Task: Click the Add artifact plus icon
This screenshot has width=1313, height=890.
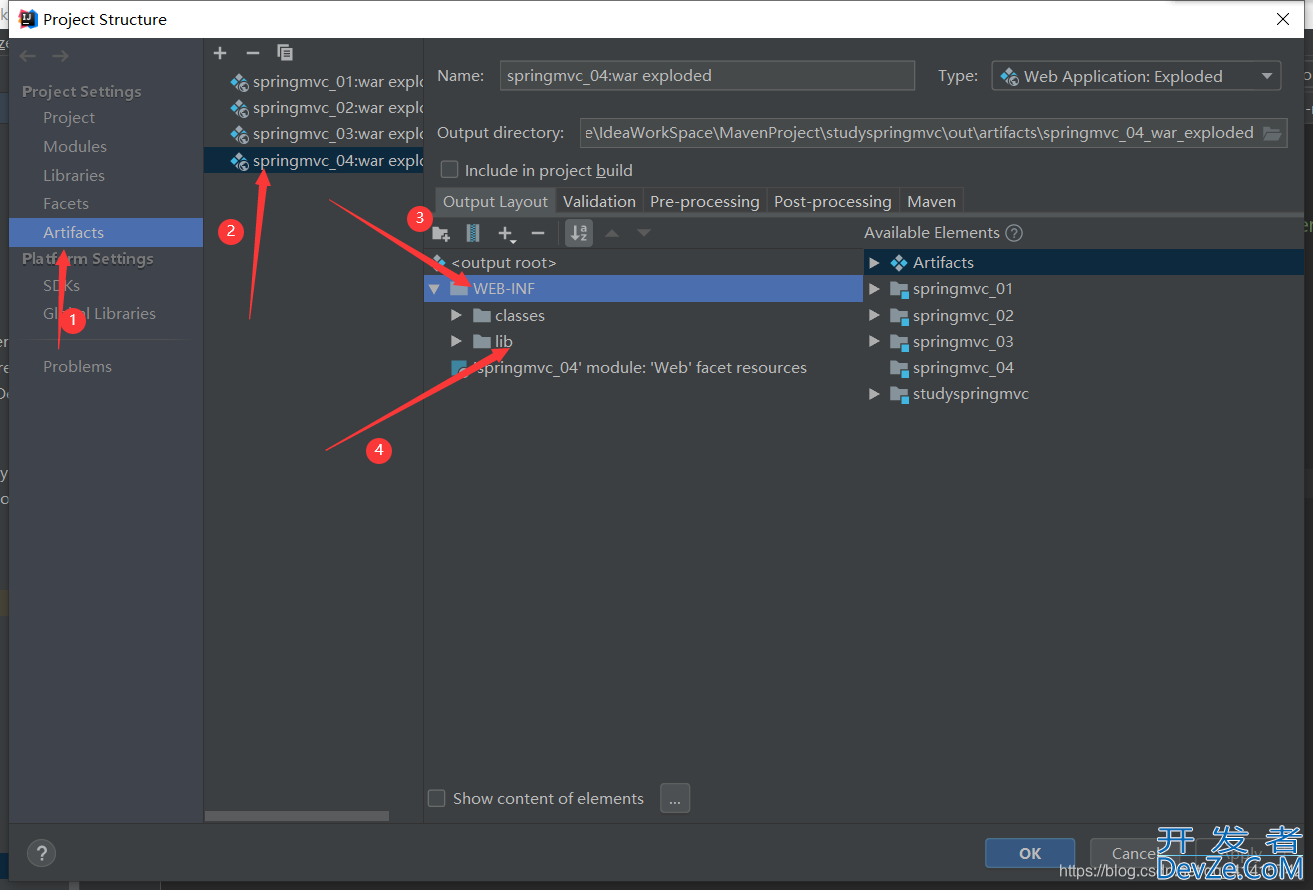Action: pos(220,53)
